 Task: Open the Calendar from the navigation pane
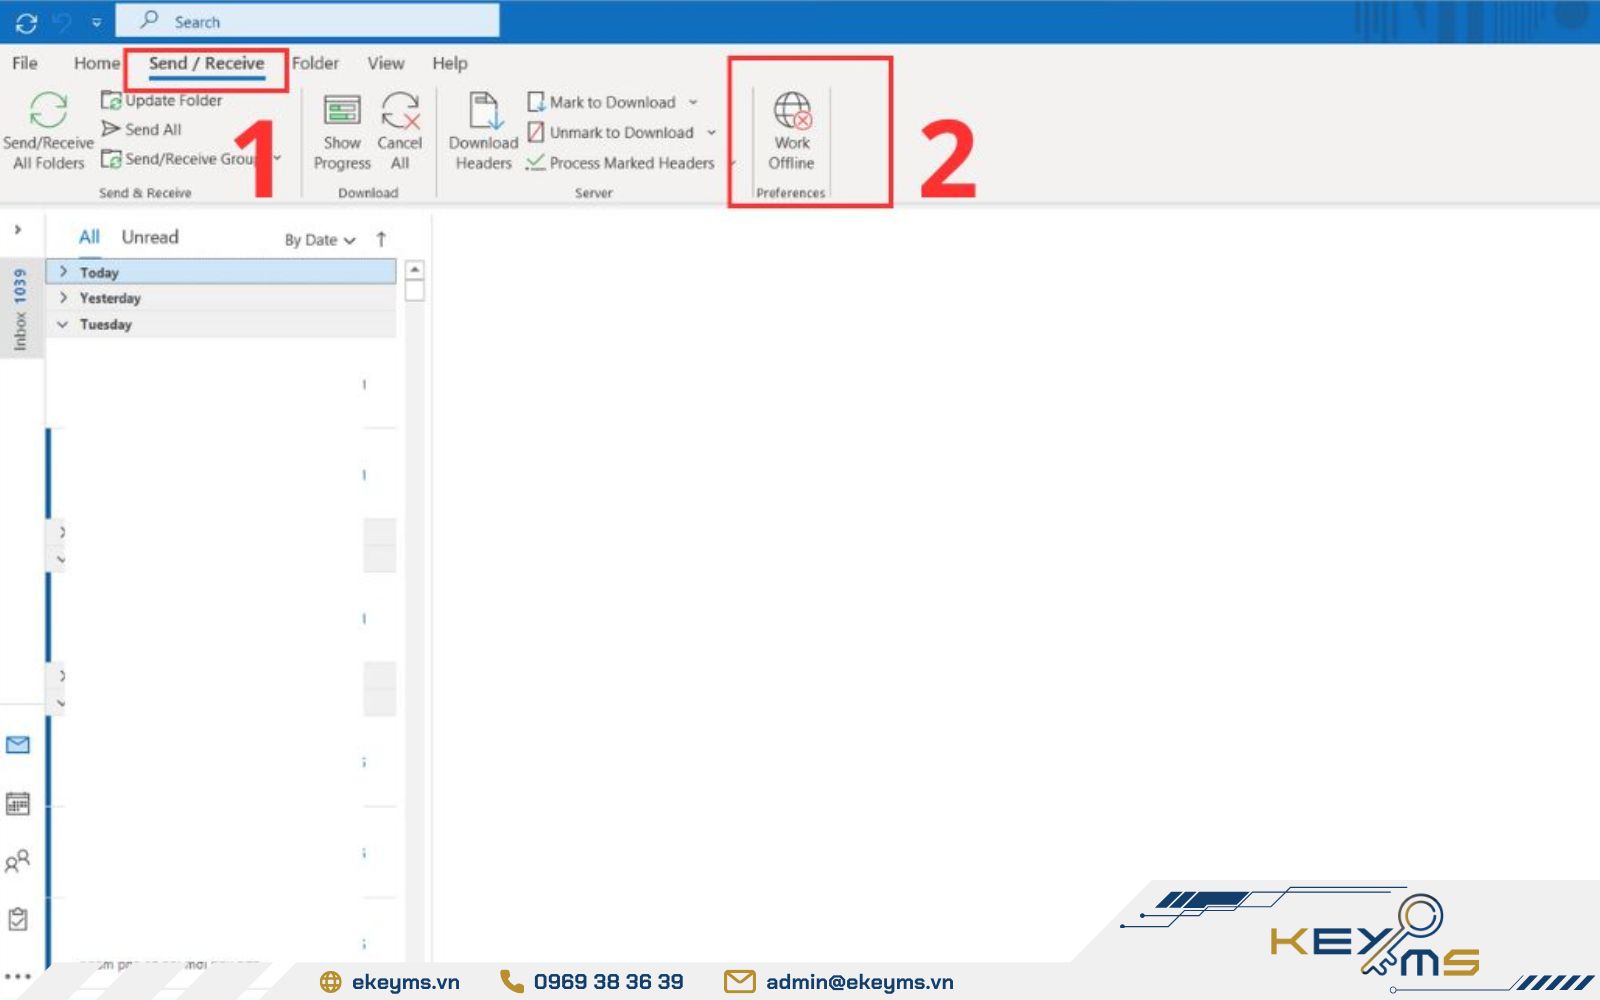[16, 803]
